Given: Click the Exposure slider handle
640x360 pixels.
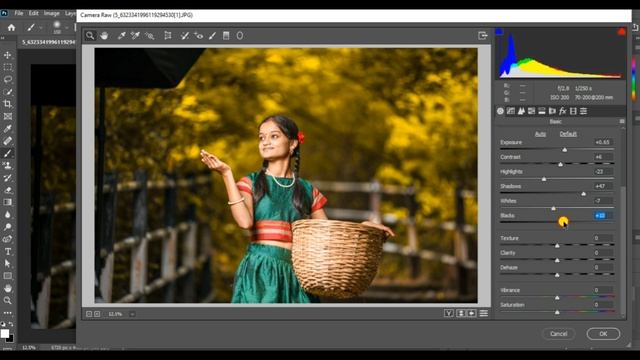Looking at the screenshot, I should tap(564, 150).
